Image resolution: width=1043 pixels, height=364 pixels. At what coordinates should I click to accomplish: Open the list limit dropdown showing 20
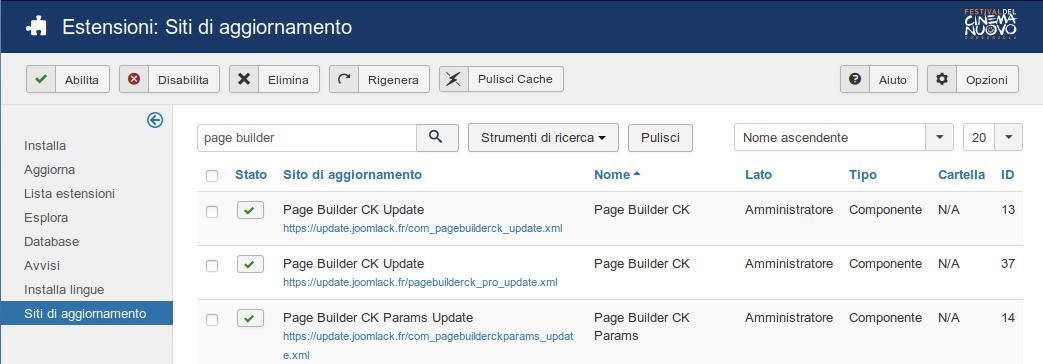pyautogui.click(x=992, y=138)
